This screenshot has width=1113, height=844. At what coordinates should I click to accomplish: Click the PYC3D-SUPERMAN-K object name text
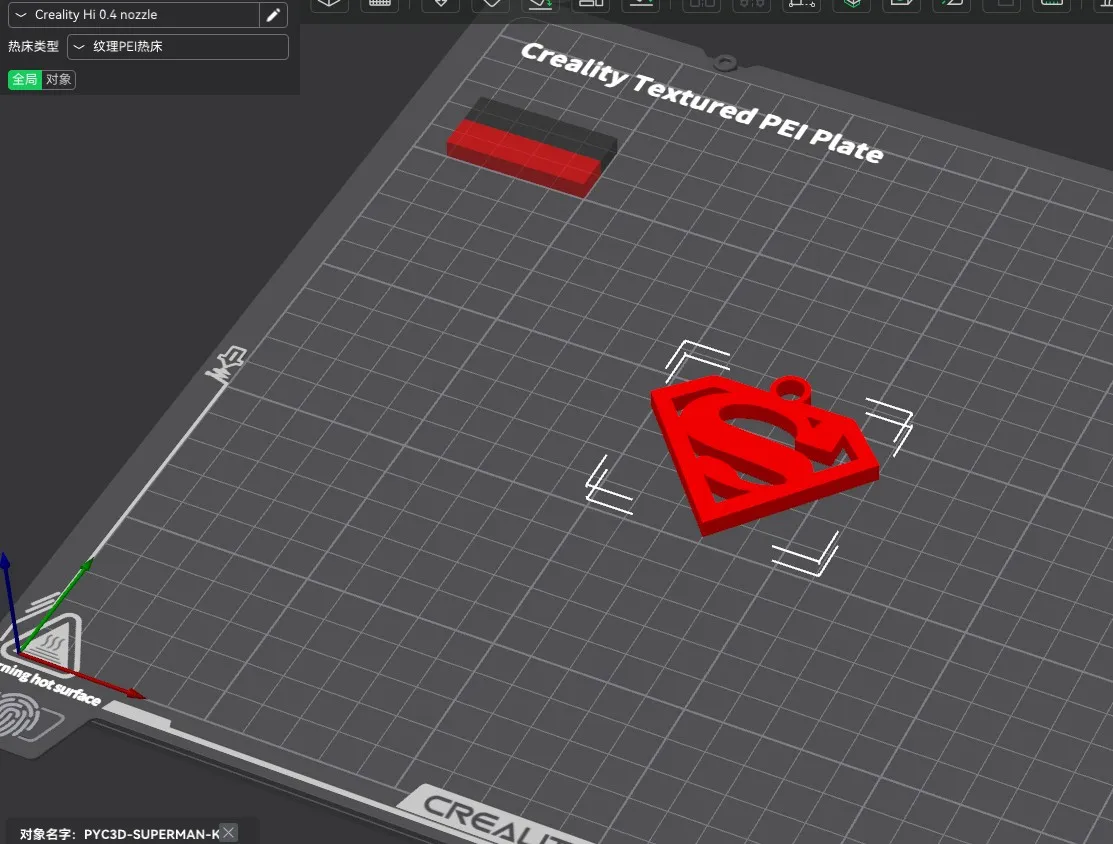pos(151,834)
